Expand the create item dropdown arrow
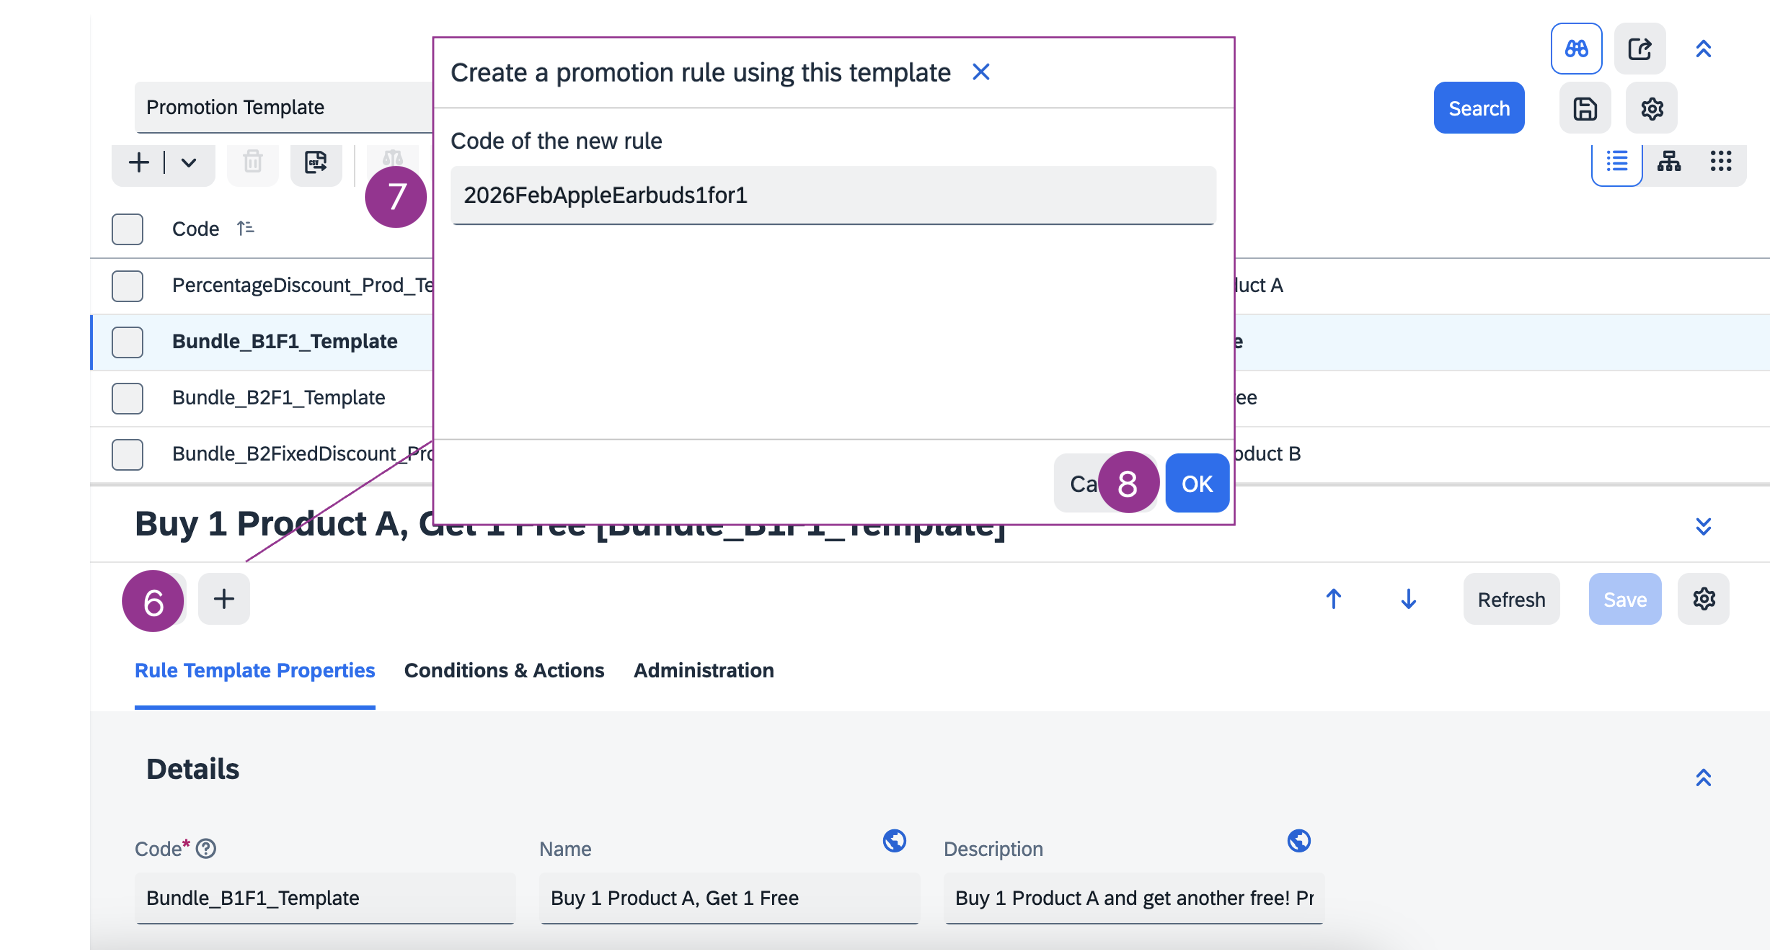This screenshot has width=1772, height=950. point(189,163)
